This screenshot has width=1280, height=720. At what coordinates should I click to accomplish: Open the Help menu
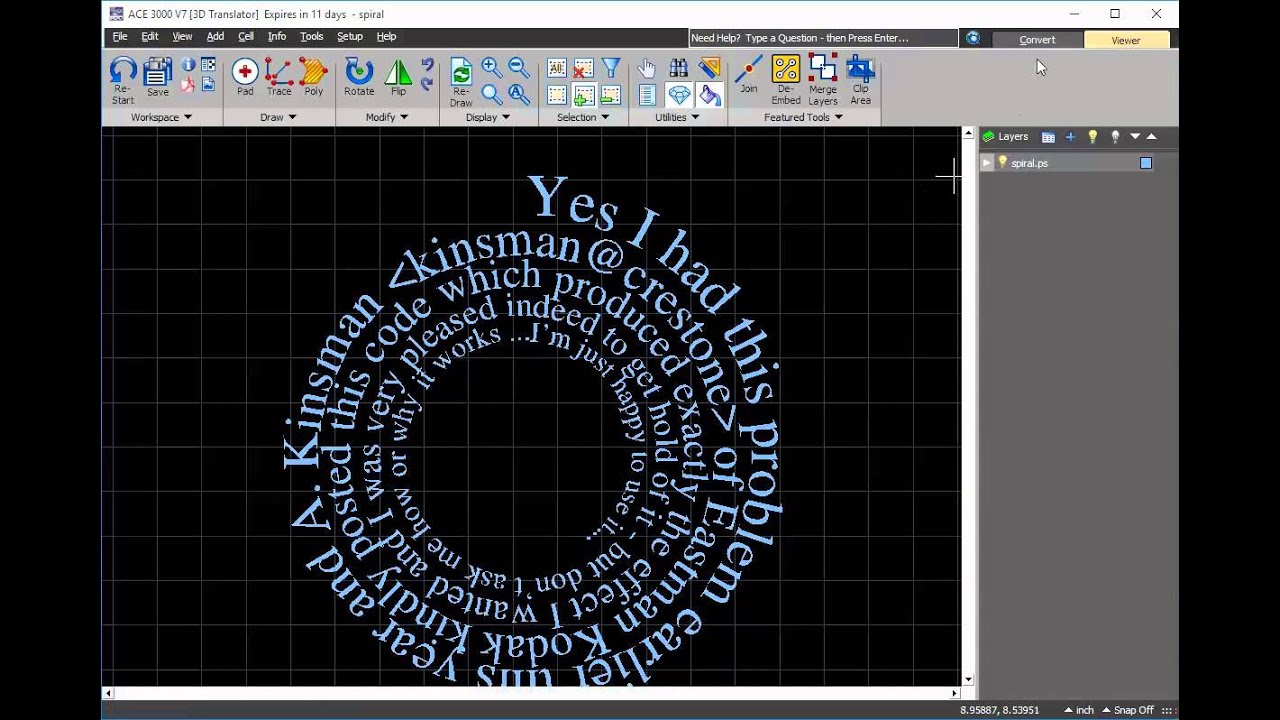386,36
